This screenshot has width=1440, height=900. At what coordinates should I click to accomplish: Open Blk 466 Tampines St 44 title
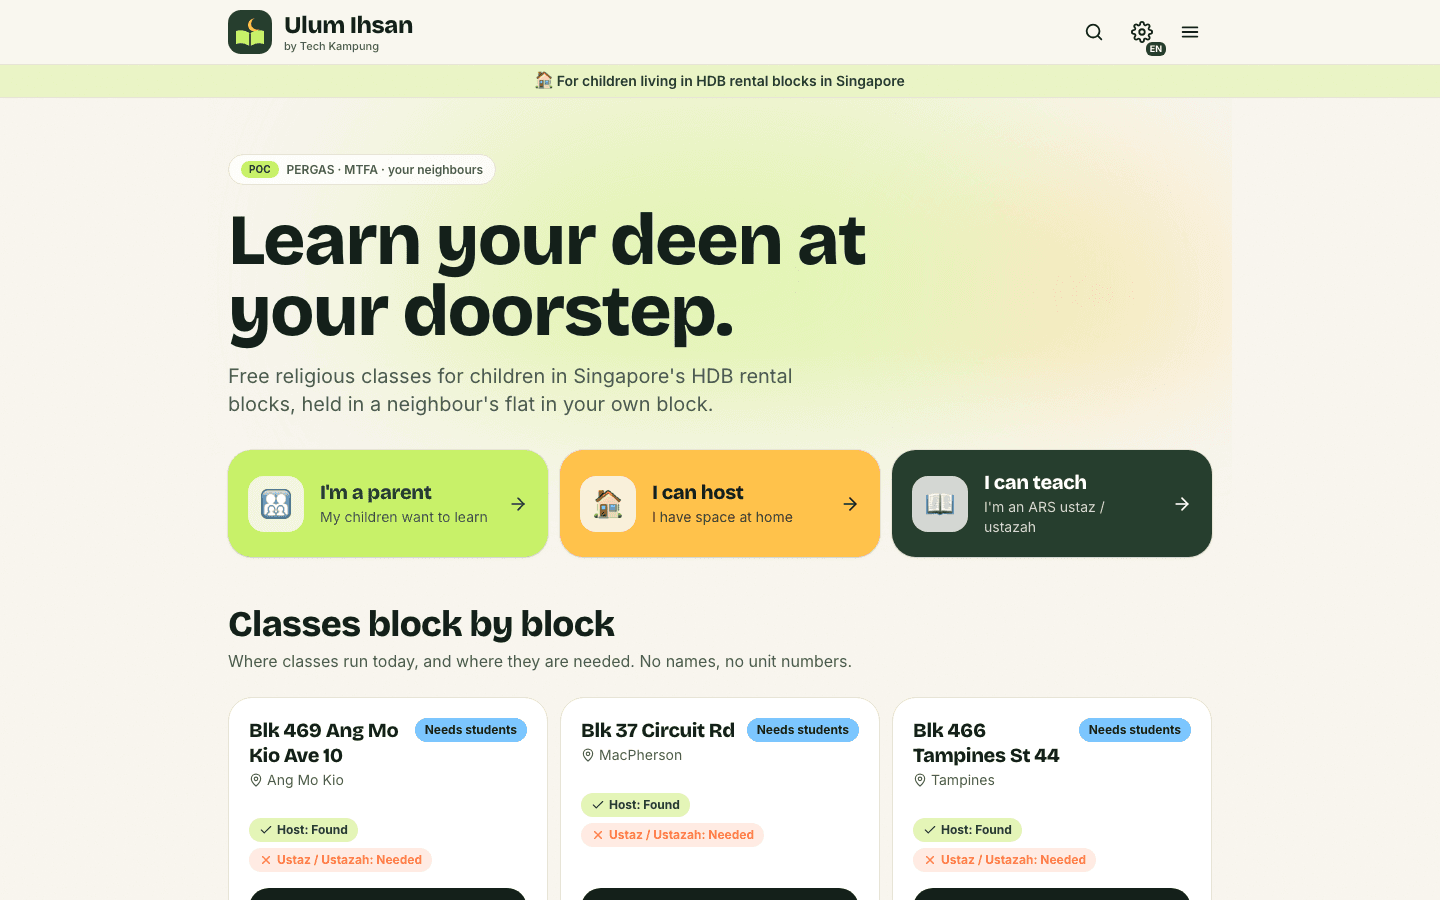[986, 743]
